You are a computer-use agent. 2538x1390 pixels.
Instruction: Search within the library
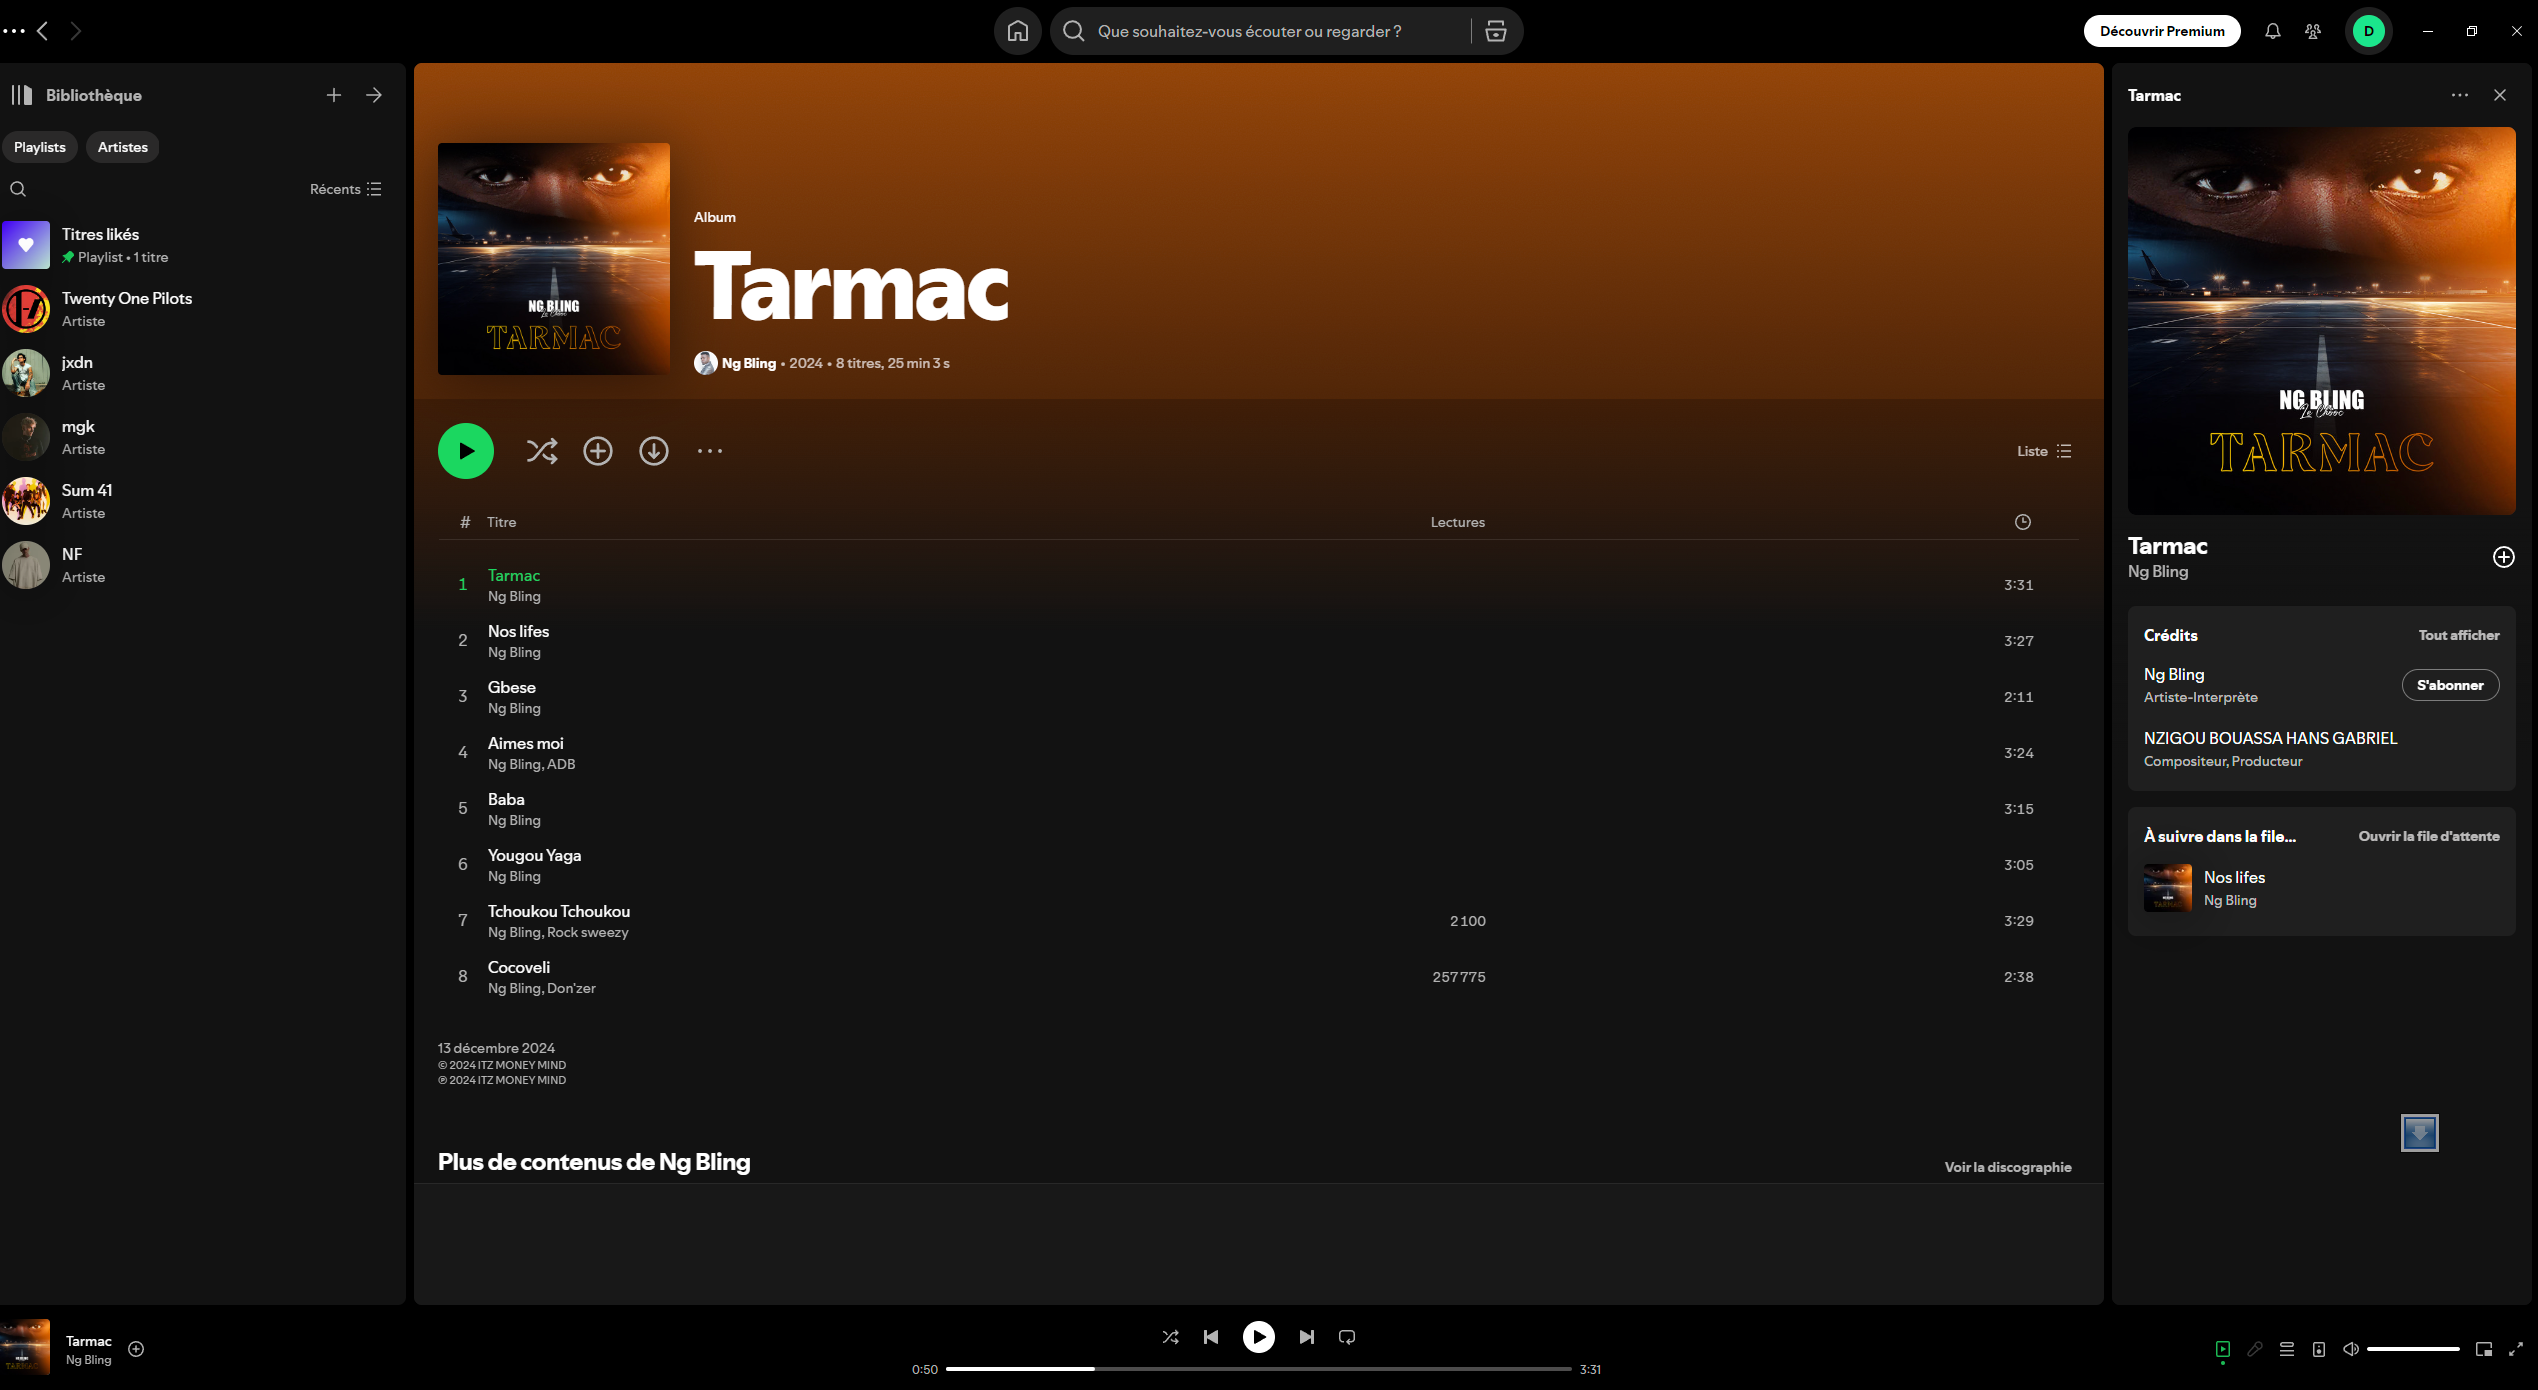(x=18, y=189)
